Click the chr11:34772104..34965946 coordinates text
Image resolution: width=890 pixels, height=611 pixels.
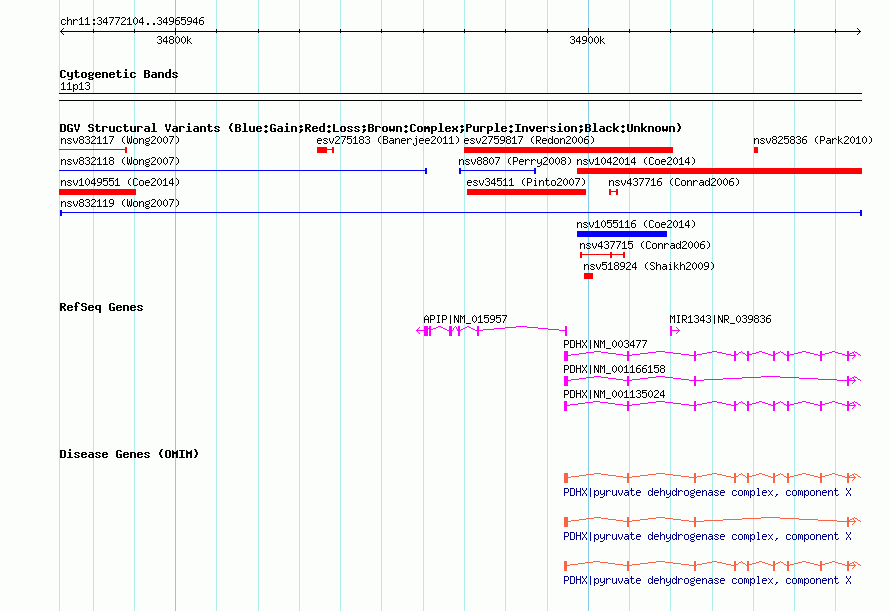tap(132, 21)
